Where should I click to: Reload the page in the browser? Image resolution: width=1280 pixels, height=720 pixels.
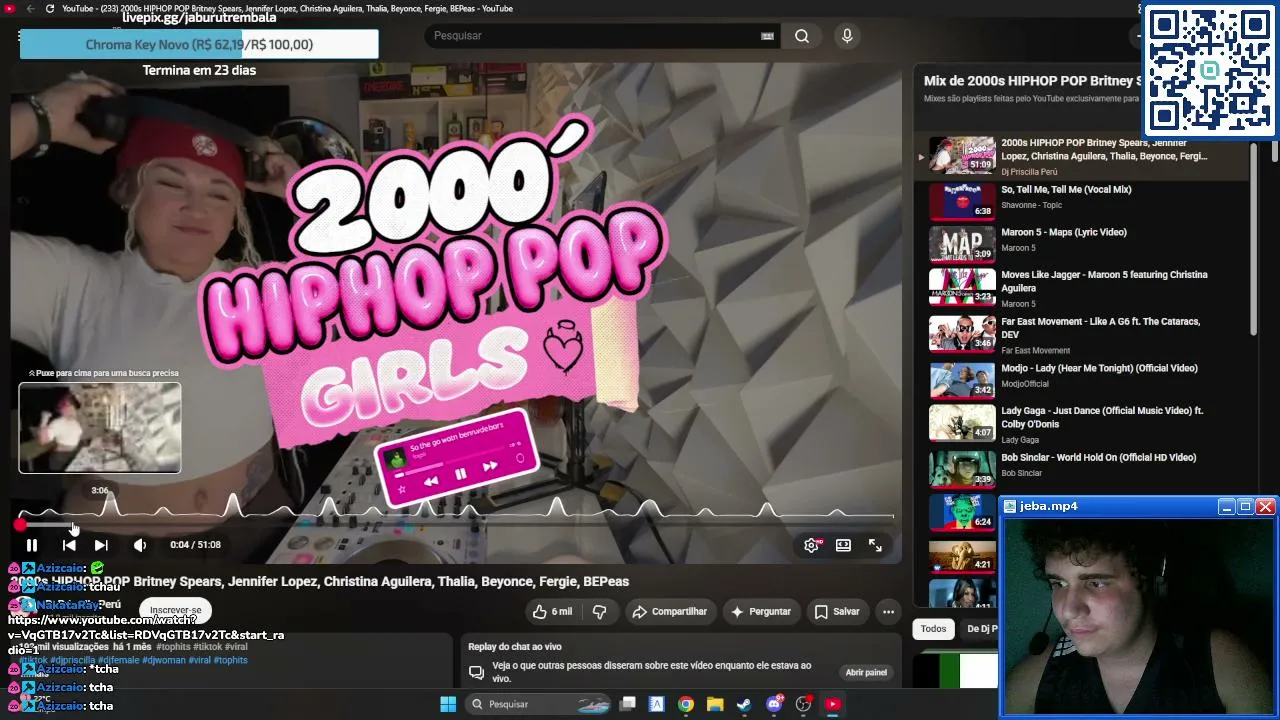coord(50,9)
